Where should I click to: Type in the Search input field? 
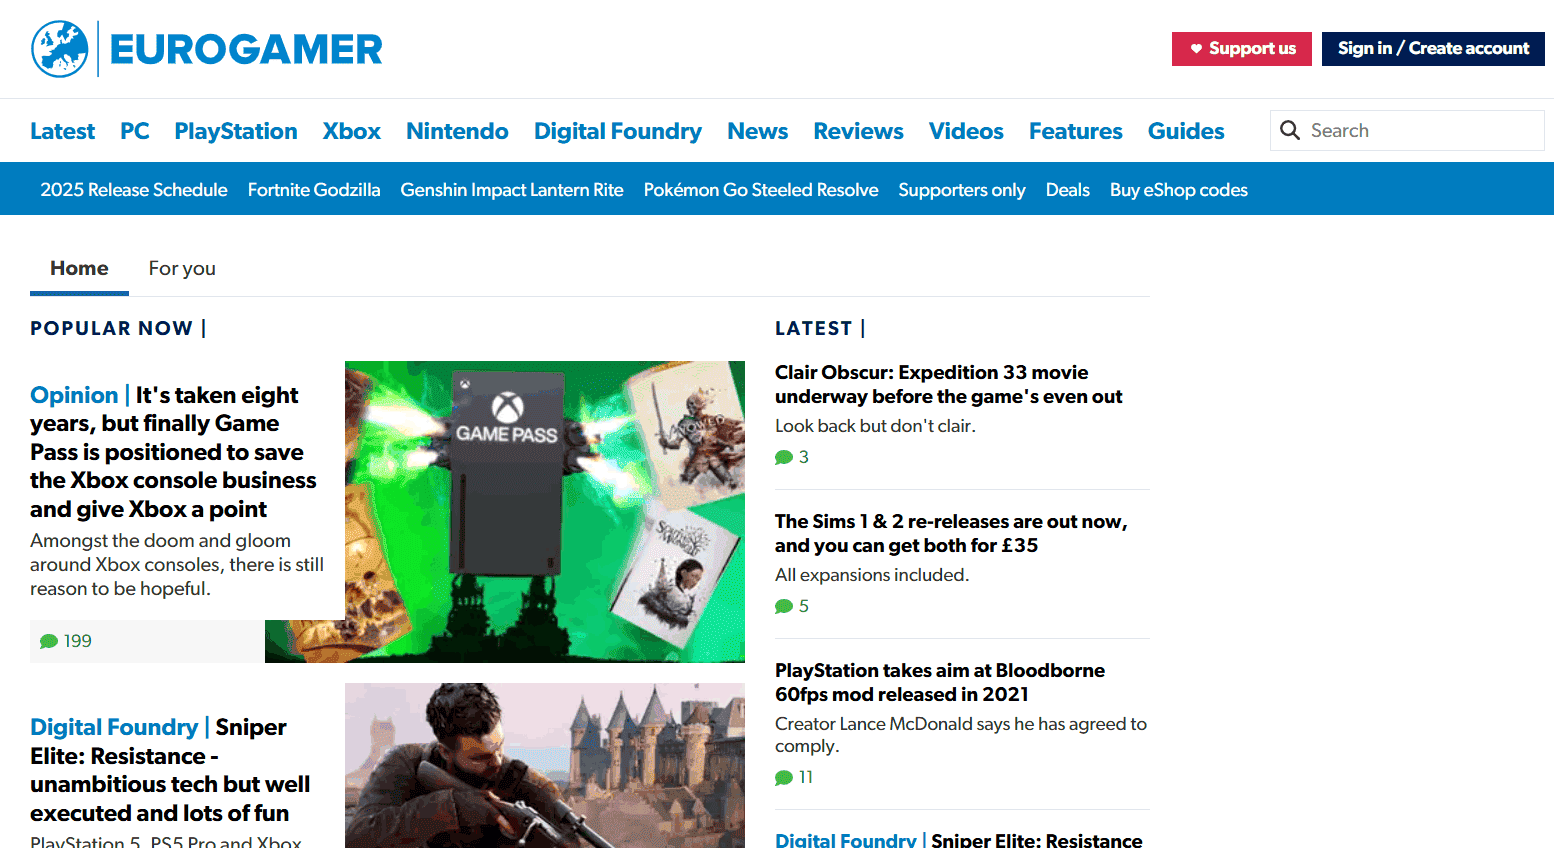click(x=1420, y=131)
